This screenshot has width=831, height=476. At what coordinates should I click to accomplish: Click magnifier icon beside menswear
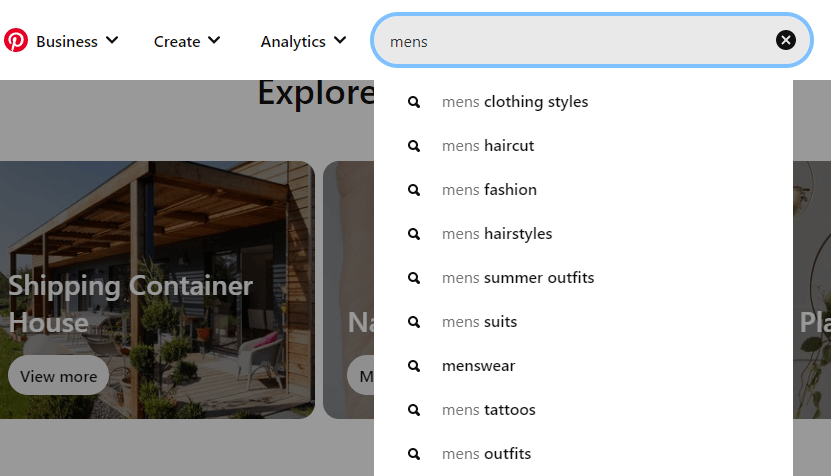414,366
